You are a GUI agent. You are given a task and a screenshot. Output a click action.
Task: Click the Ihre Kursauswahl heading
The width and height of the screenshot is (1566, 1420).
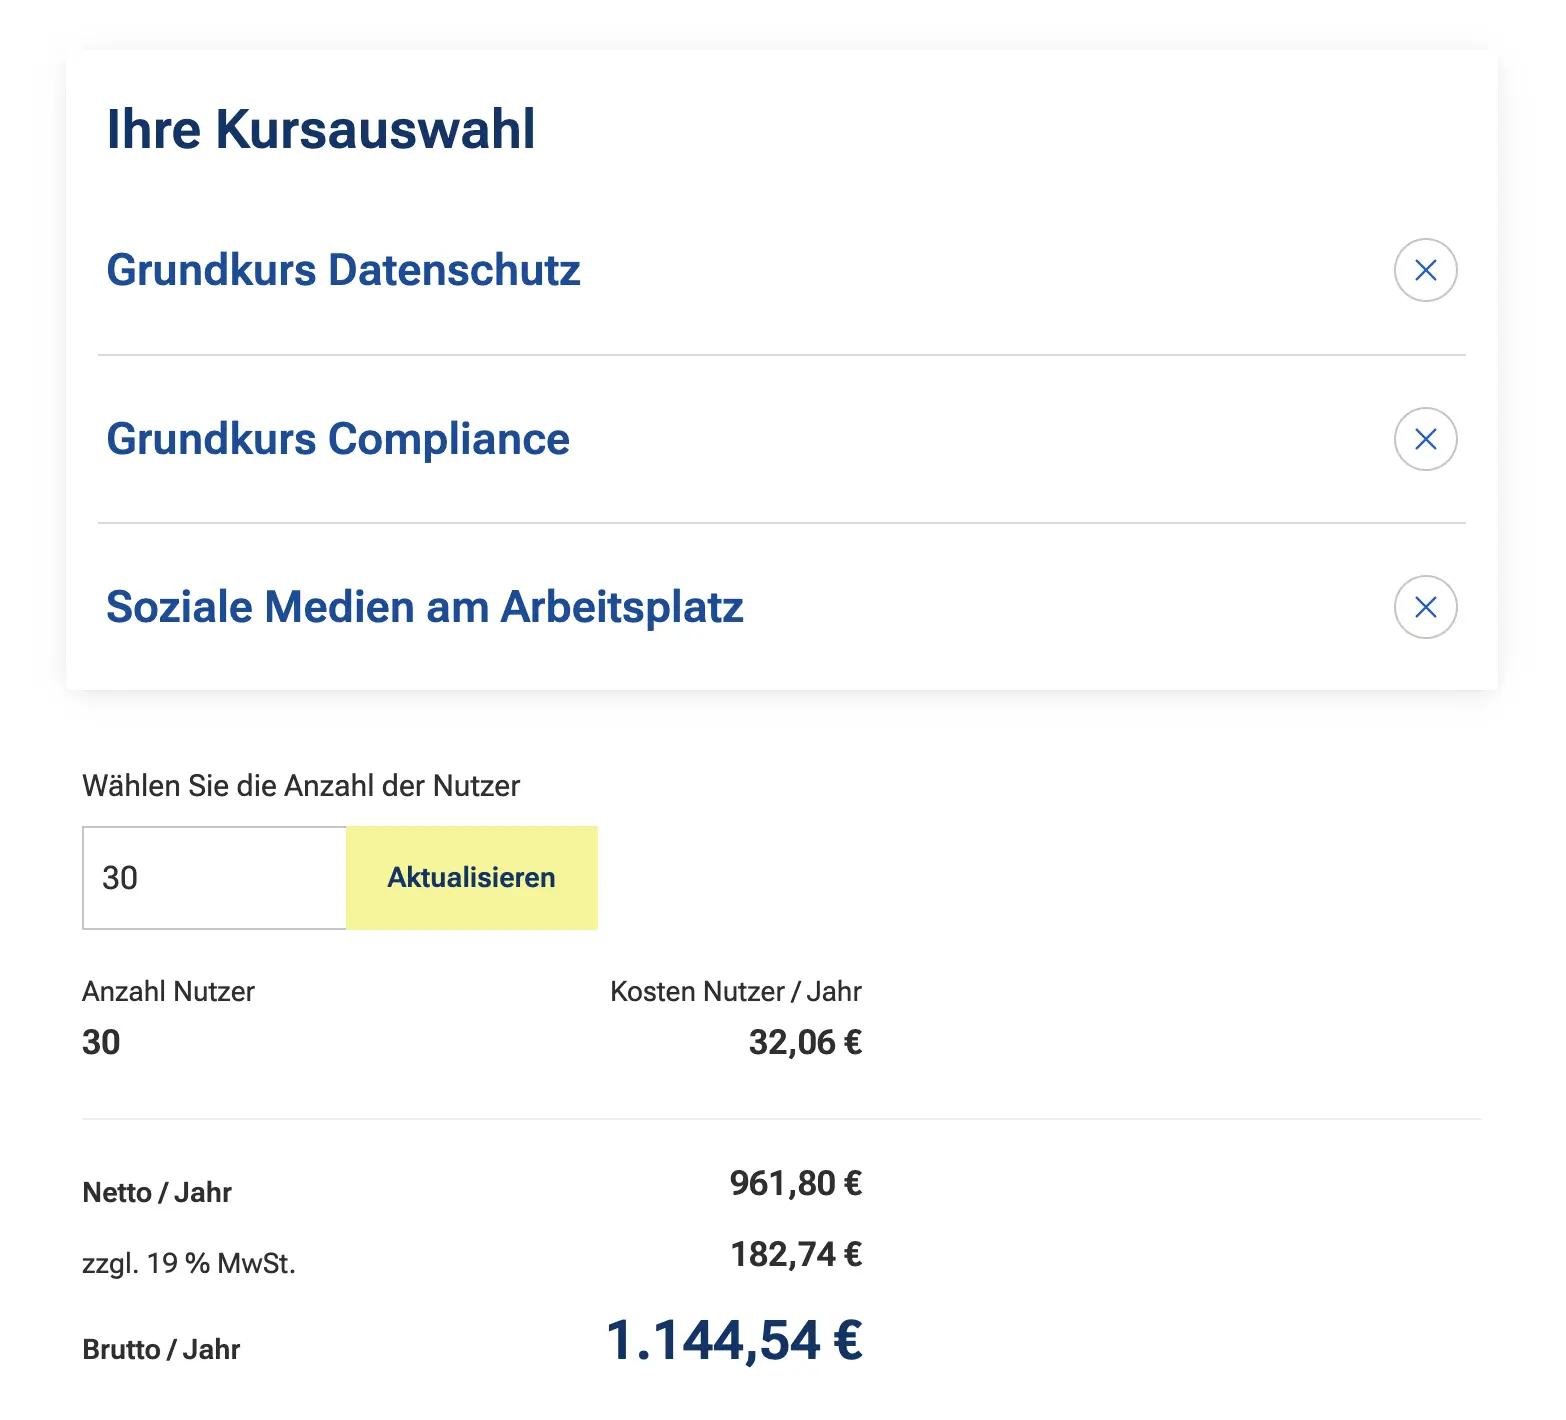pos(320,129)
